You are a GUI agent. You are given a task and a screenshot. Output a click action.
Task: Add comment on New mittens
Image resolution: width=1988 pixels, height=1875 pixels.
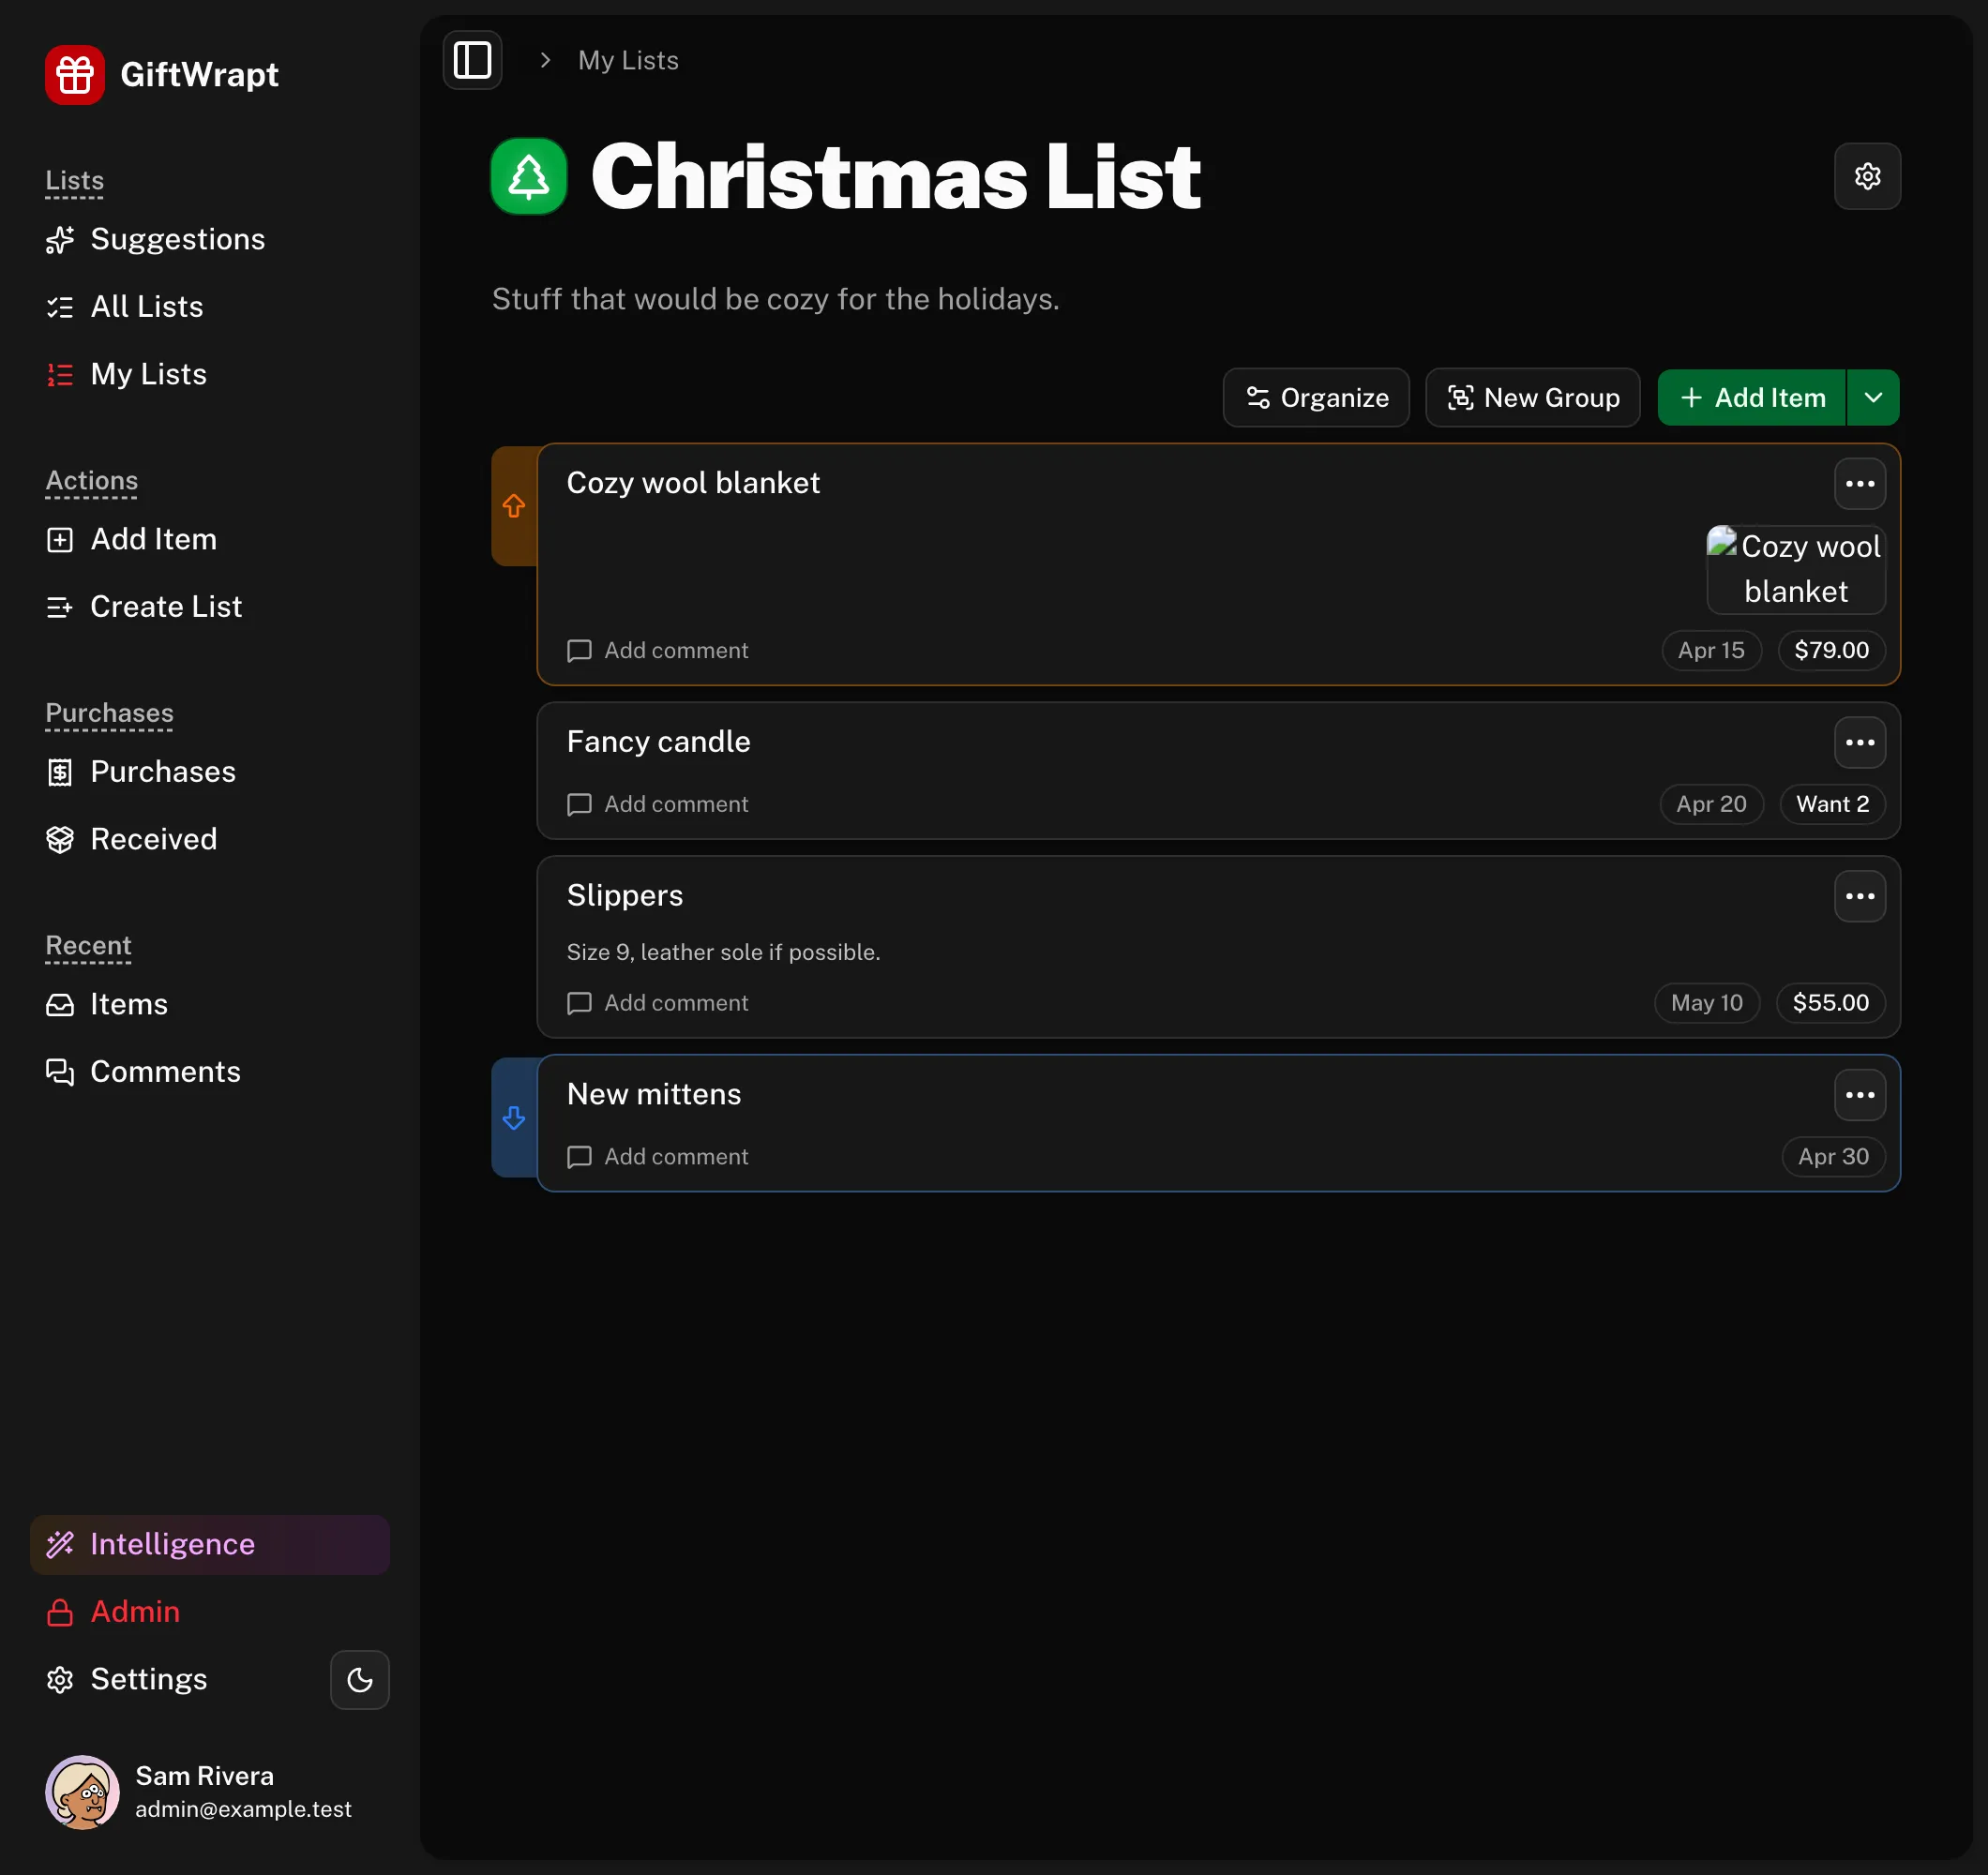point(658,1156)
